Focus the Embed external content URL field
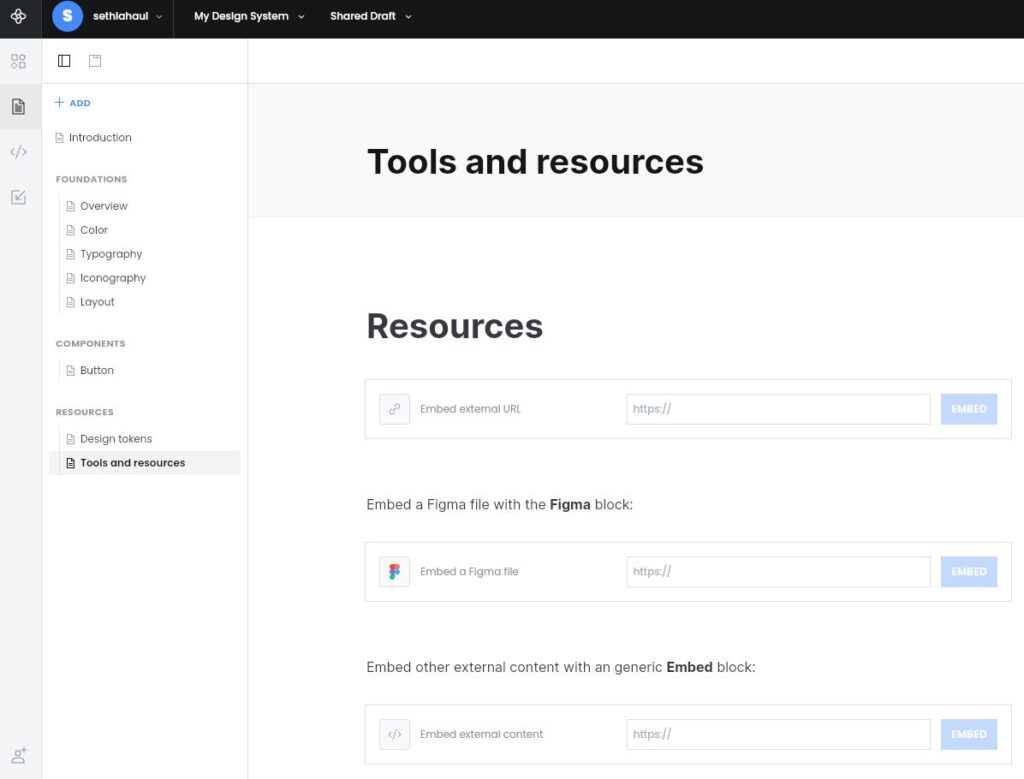 (778, 734)
